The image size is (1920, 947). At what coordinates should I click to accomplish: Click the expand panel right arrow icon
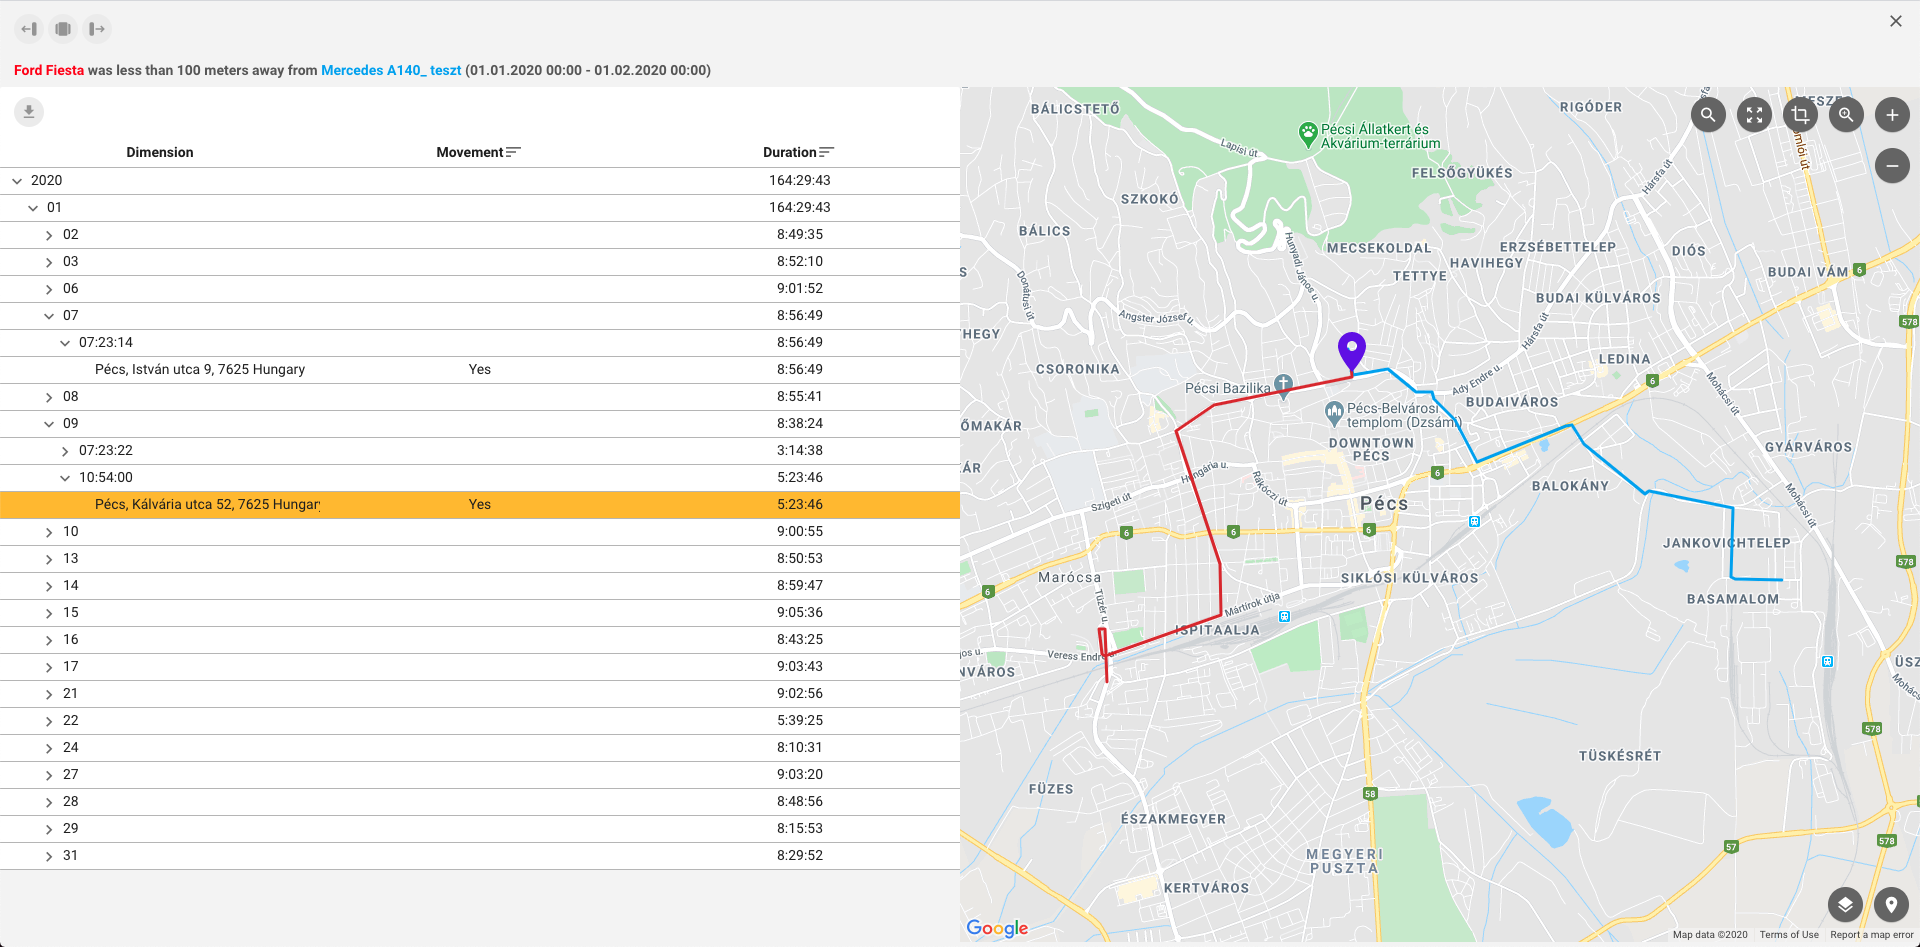(97, 29)
